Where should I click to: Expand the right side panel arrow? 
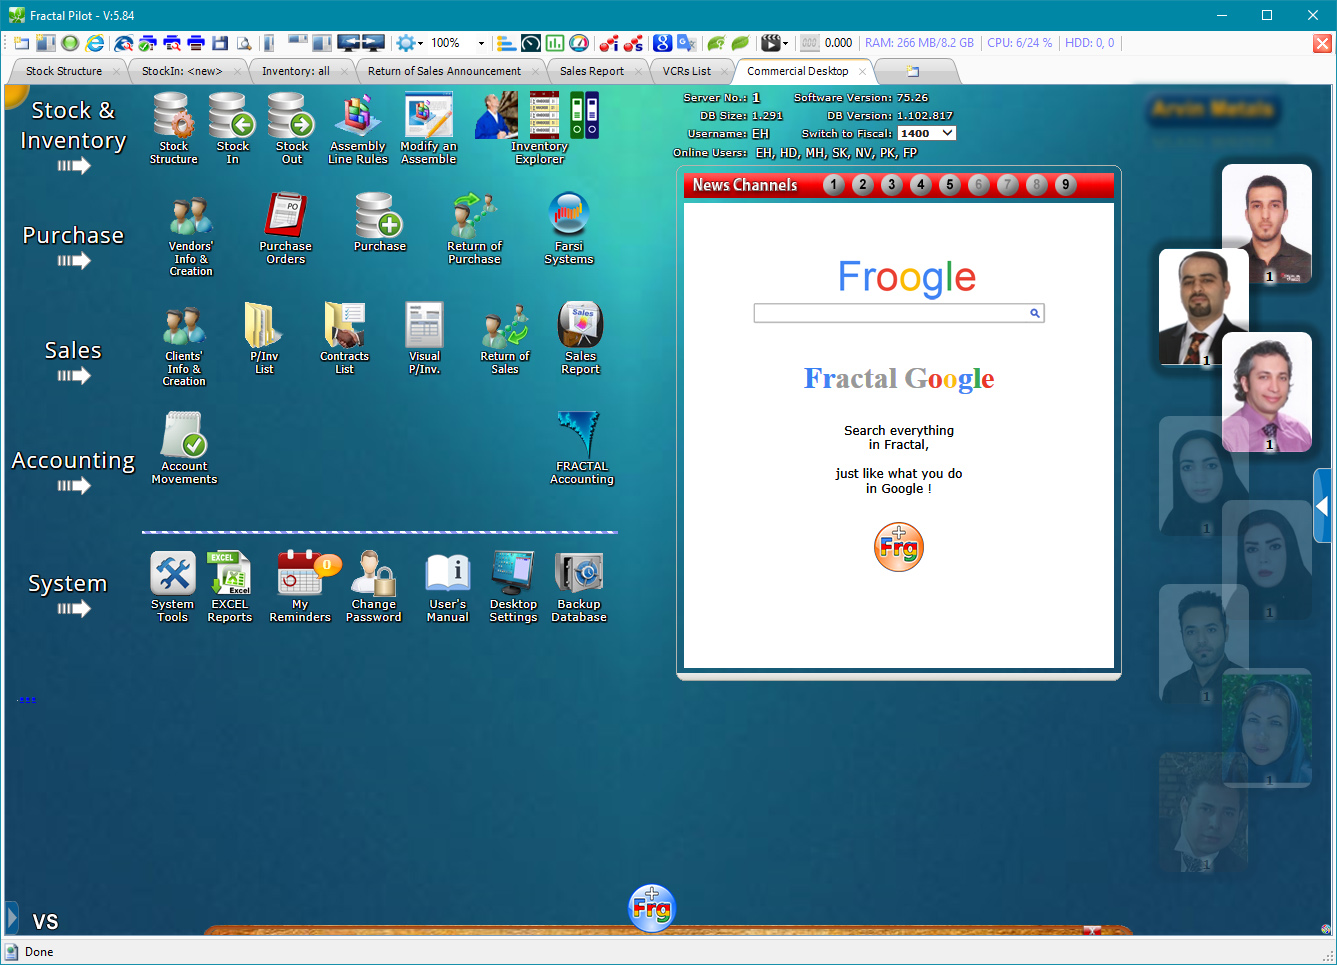click(1322, 506)
